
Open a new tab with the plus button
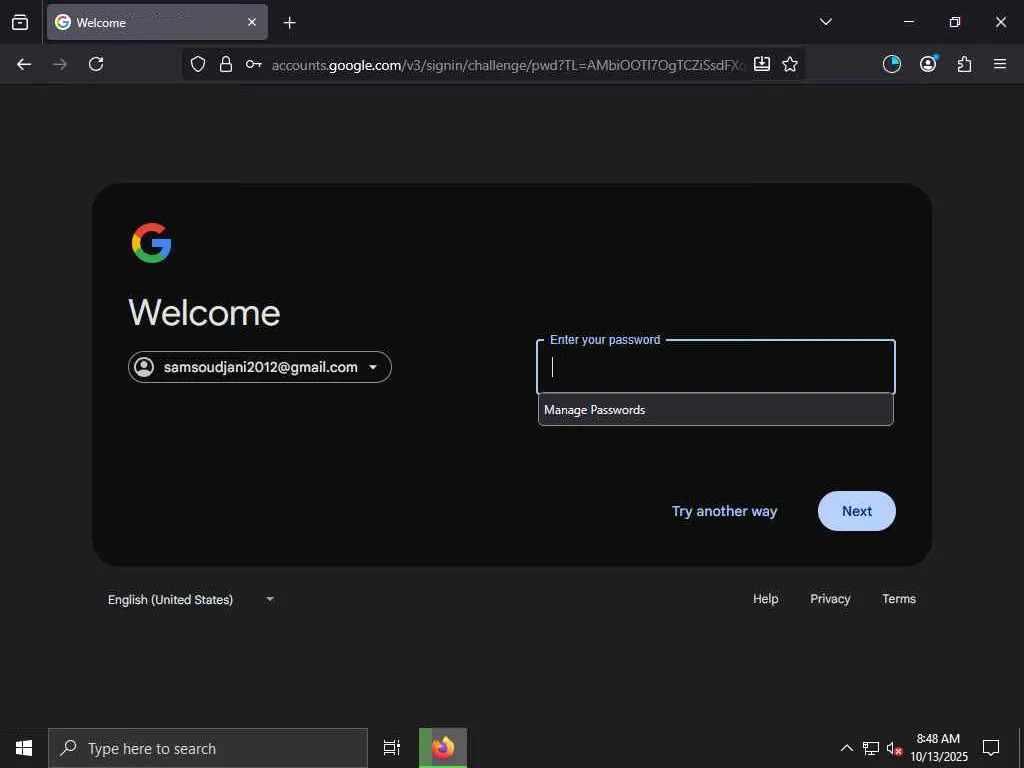pos(289,23)
